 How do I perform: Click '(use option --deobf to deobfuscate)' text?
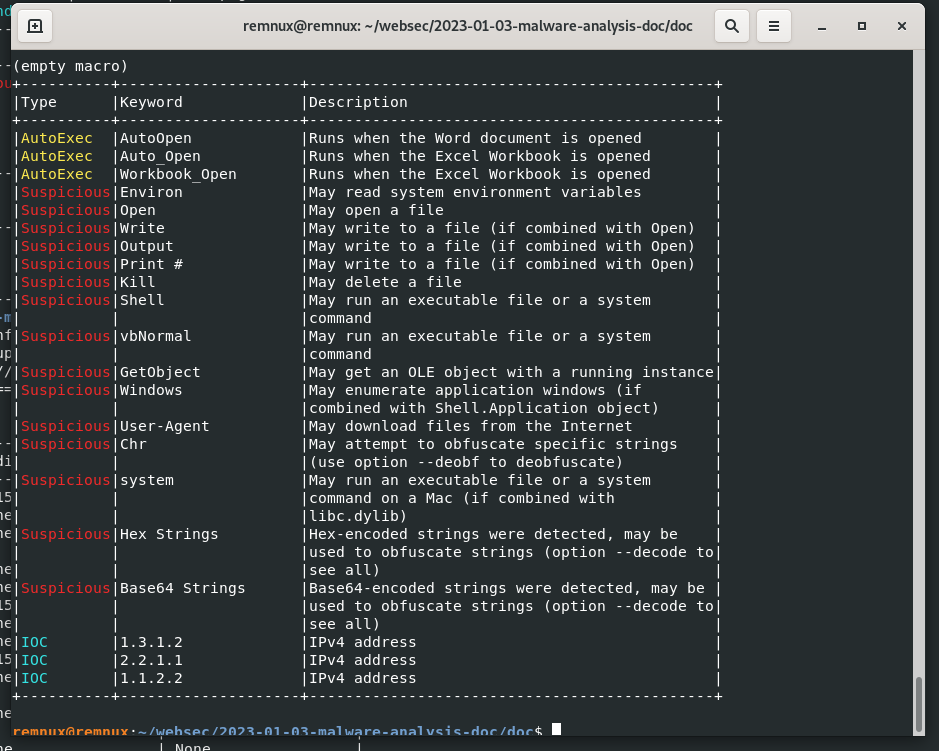466,462
